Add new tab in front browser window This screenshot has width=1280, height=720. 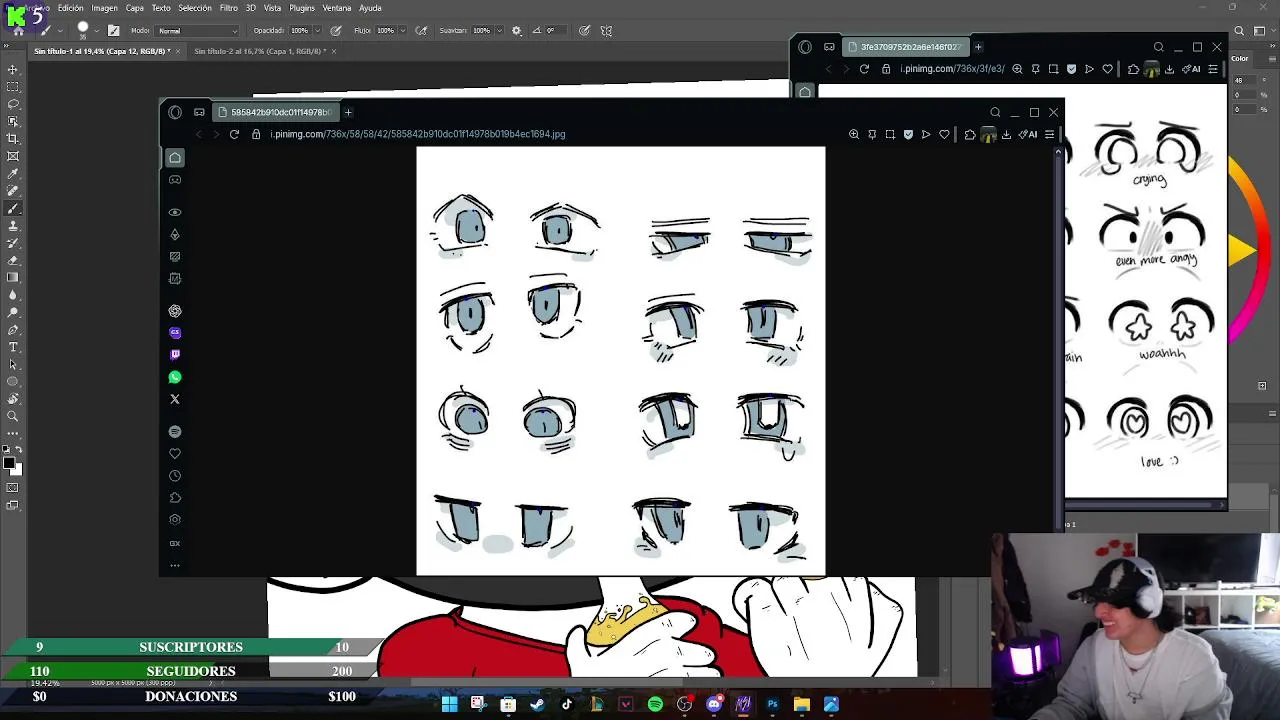click(348, 112)
